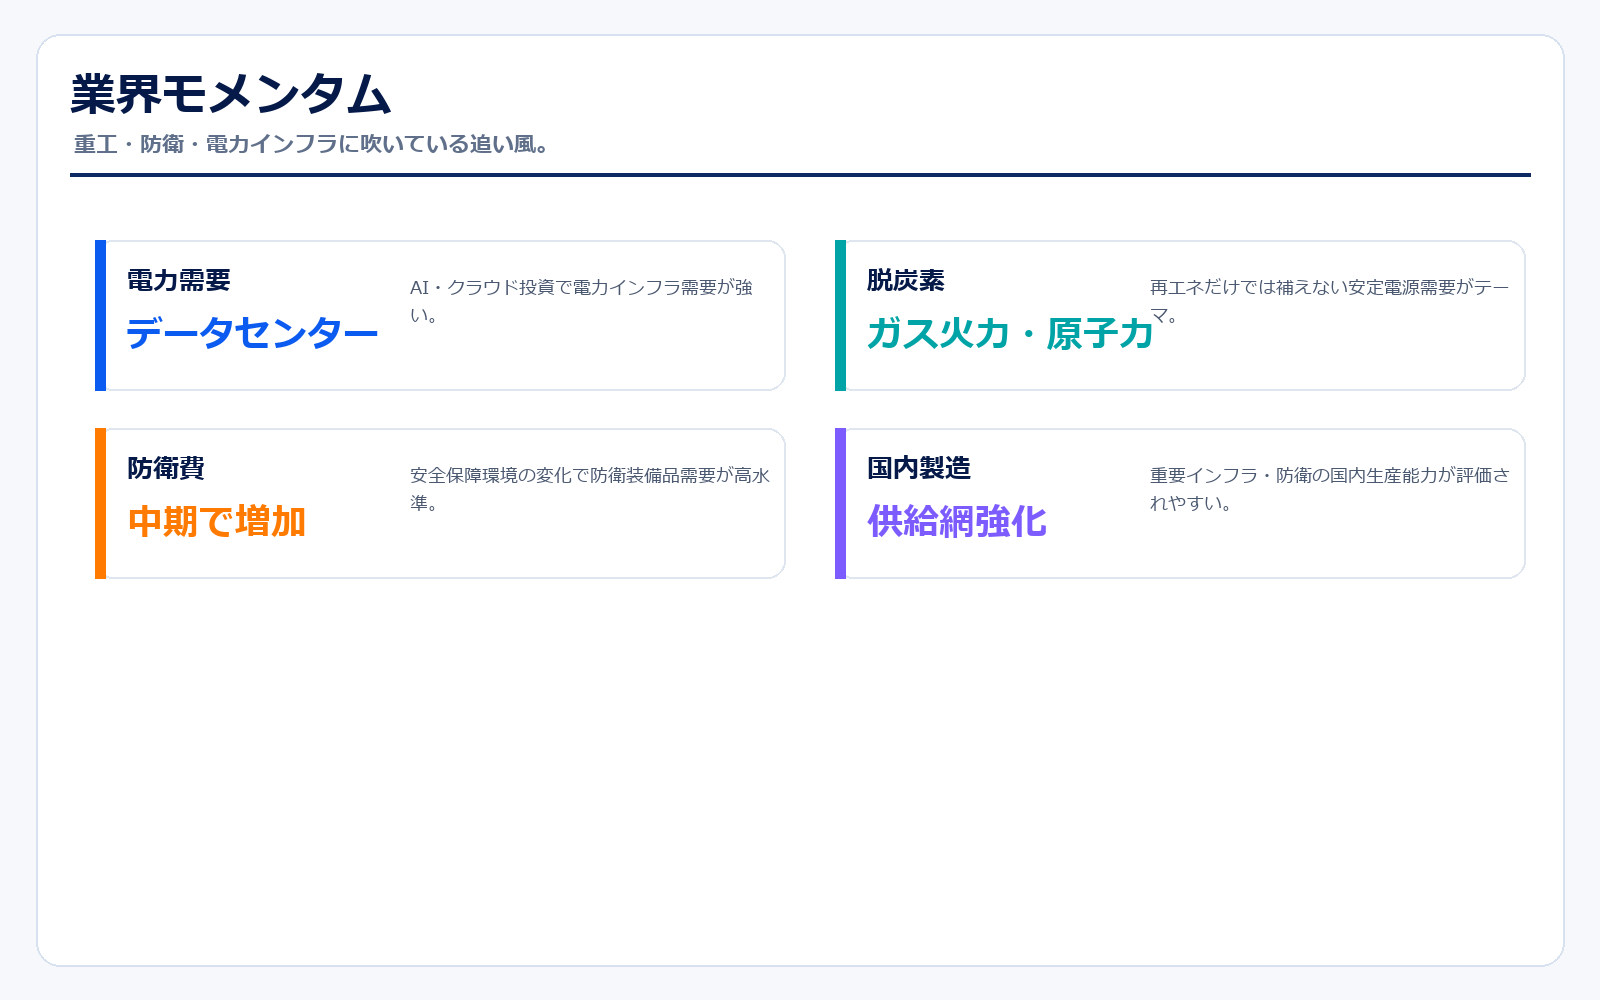This screenshot has height=1000, width=1600.
Task: Click the description starting AI・クラウド投資で
Action: tap(581, 301)
